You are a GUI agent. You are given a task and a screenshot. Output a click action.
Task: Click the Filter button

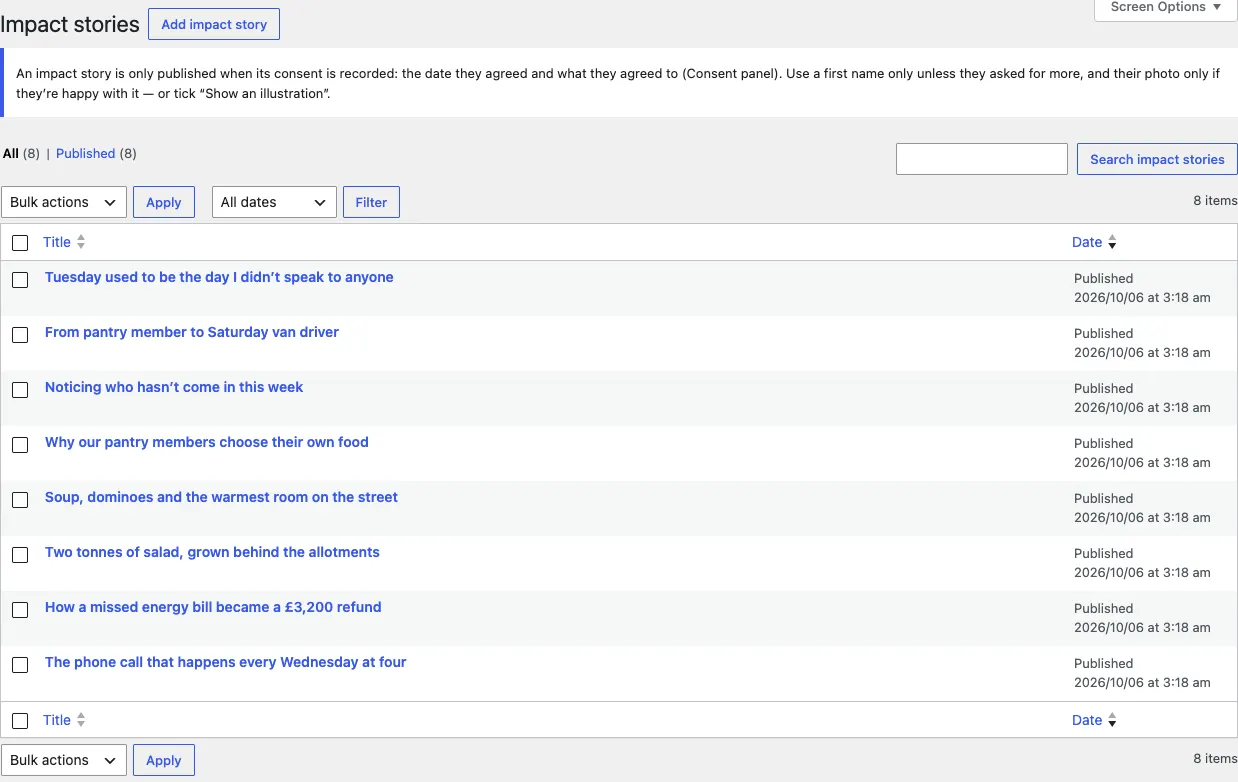point(371,202)
